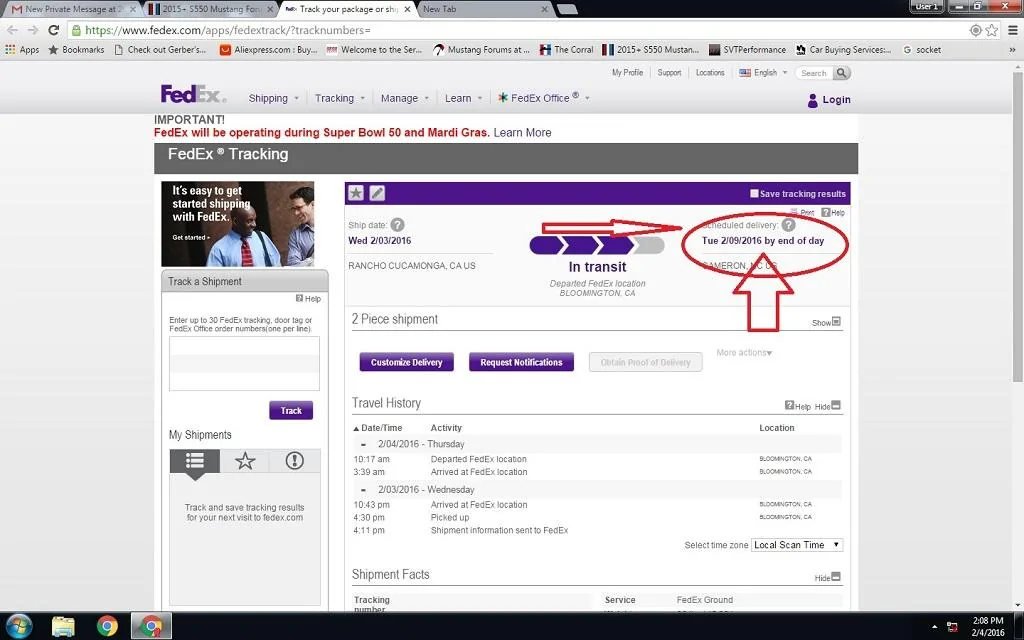This screenshot has height=640, width=1024.
Task: Select the starred shipments icon
Action: click(245, 461)
